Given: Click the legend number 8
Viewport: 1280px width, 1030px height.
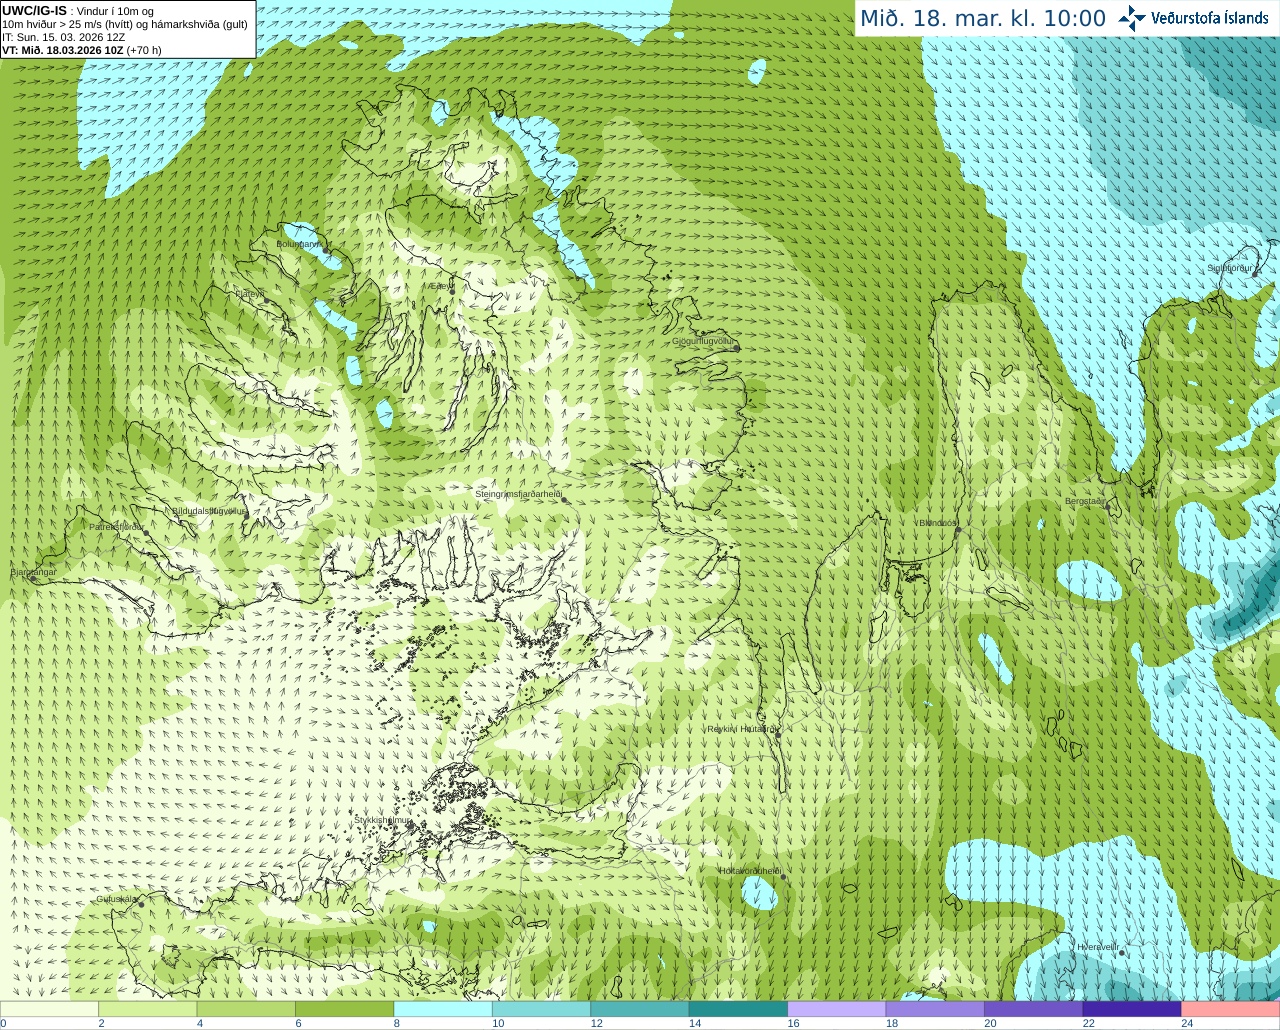Looking at the screenshot, I should click(x=397, y=1023).
